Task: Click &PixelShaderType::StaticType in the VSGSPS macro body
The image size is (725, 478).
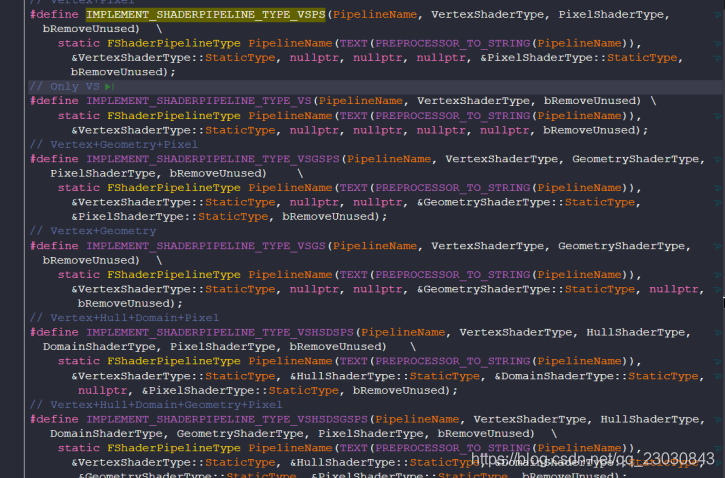Action: tap(170, 216)
